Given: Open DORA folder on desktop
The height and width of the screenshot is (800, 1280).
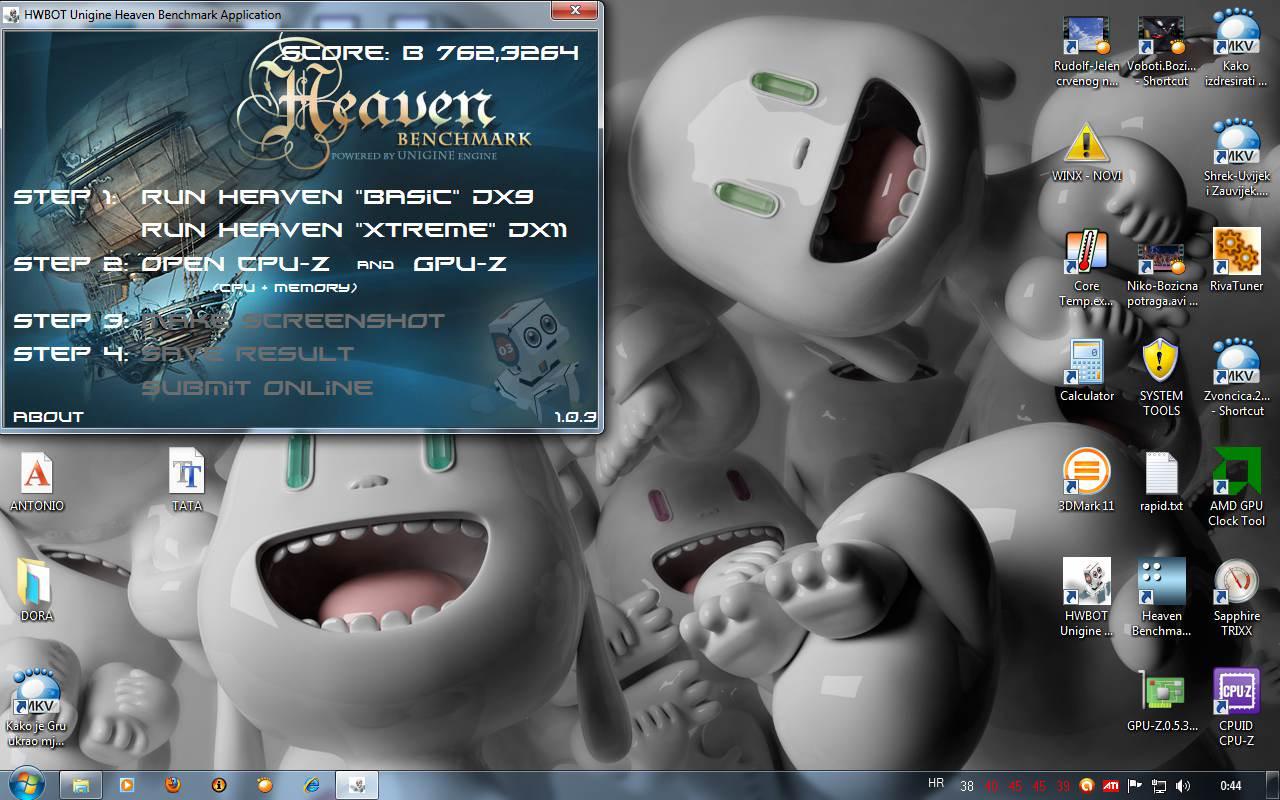Looking at the screenshot, I should pyautogui.click(x=37, y=591).
